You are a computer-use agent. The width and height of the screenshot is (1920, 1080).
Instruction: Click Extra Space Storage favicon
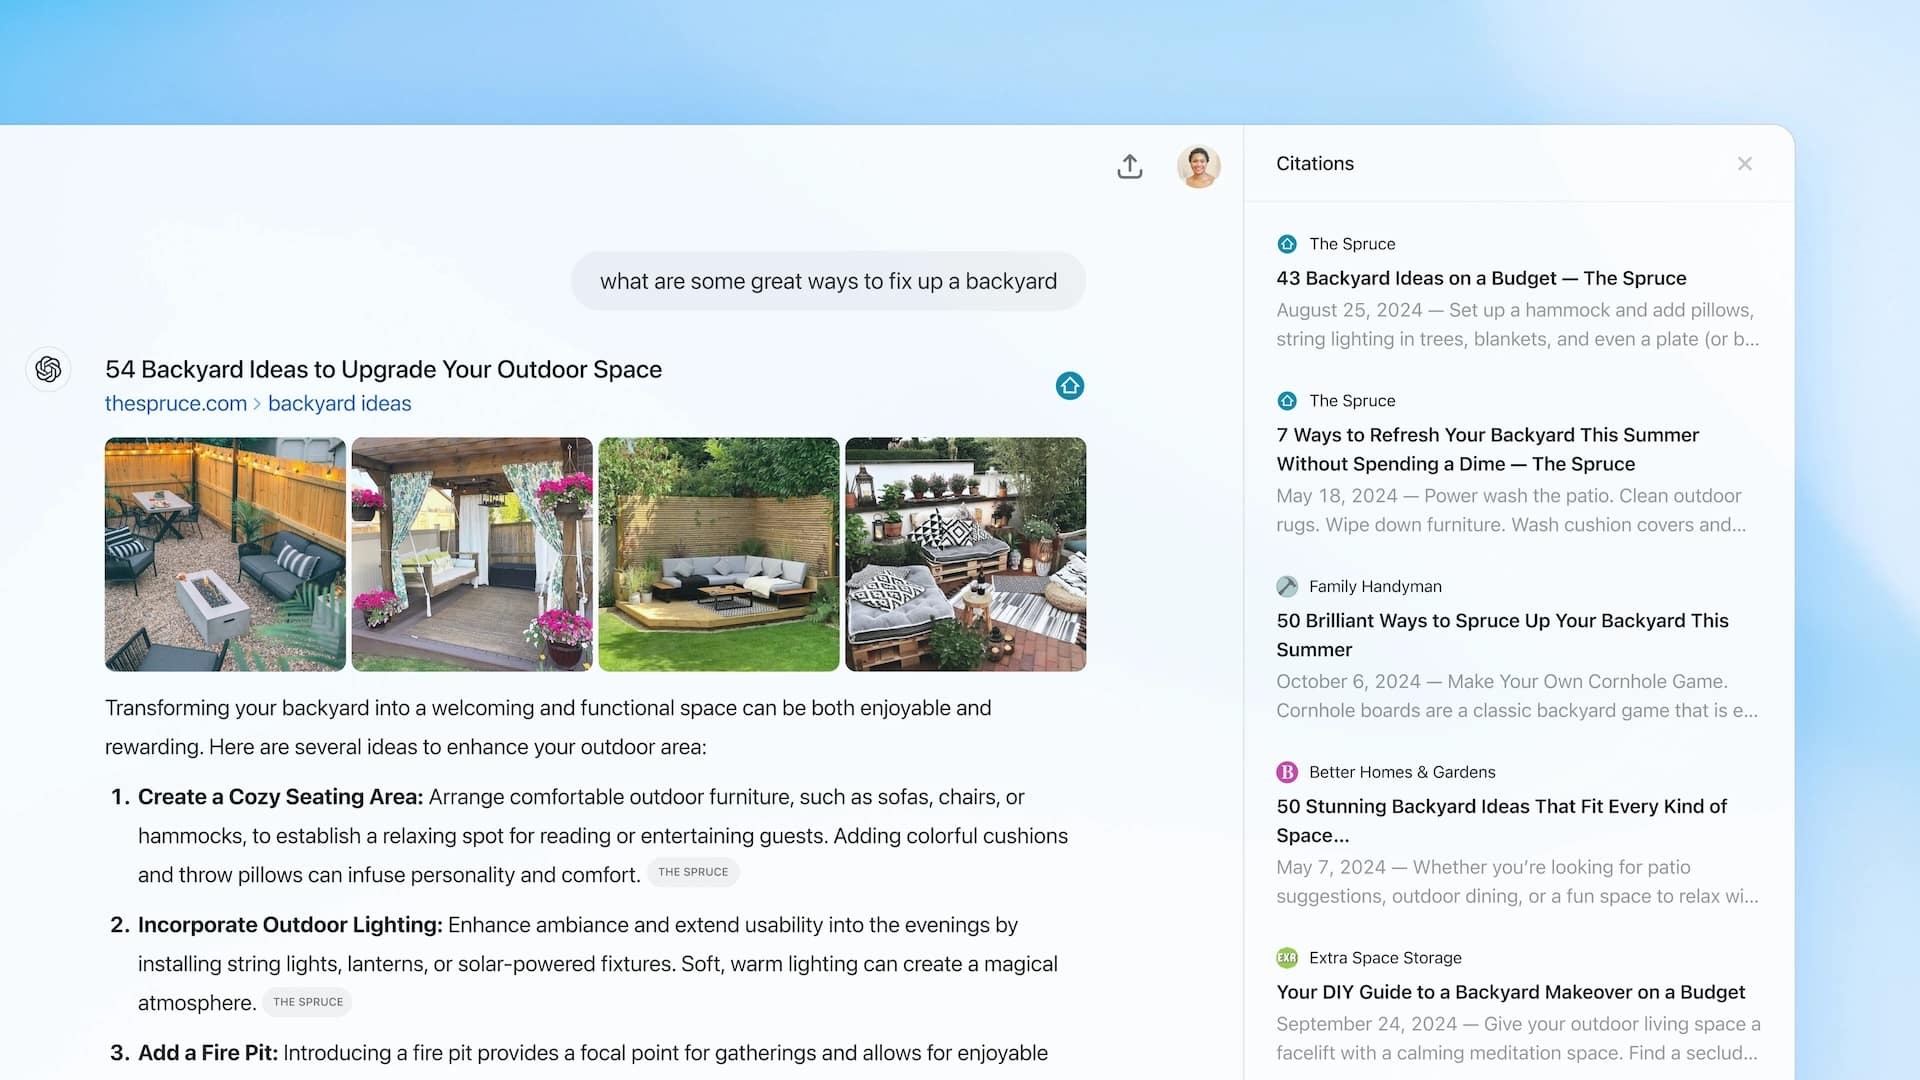[1287, 957]
